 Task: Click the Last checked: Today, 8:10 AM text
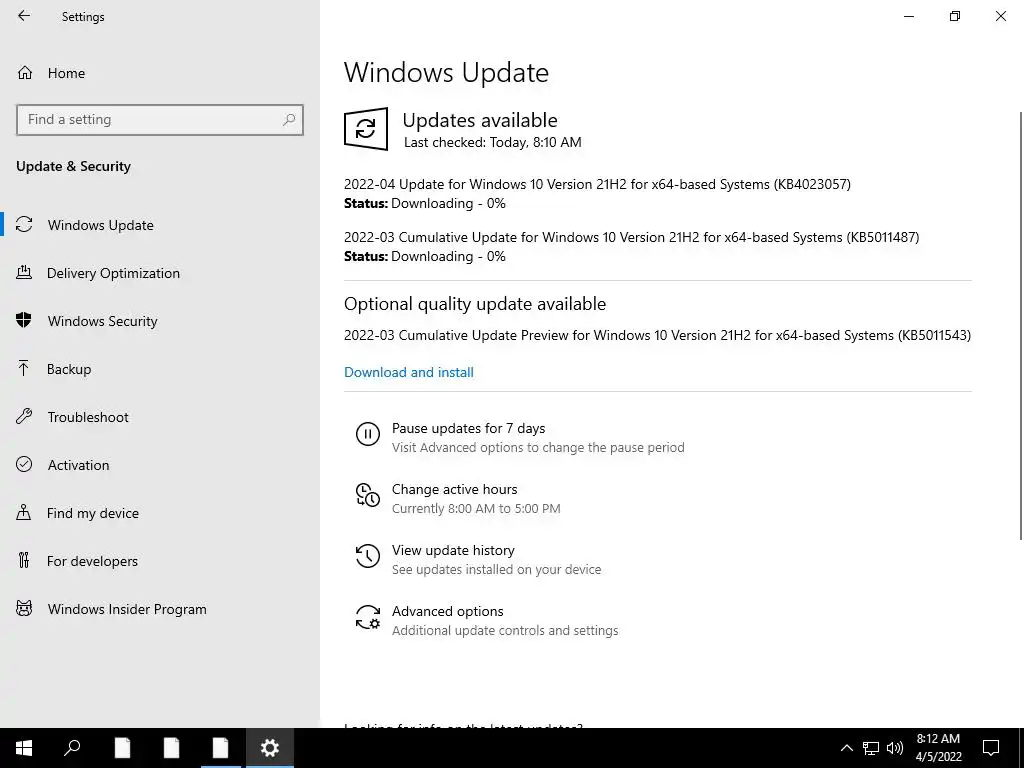492,142
